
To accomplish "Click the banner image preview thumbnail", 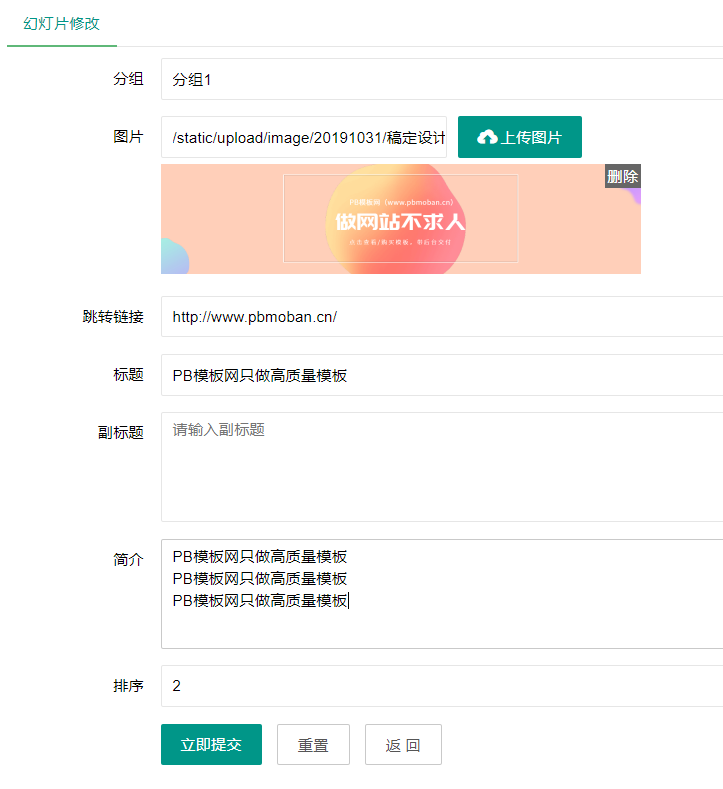I will click(400, 220).
